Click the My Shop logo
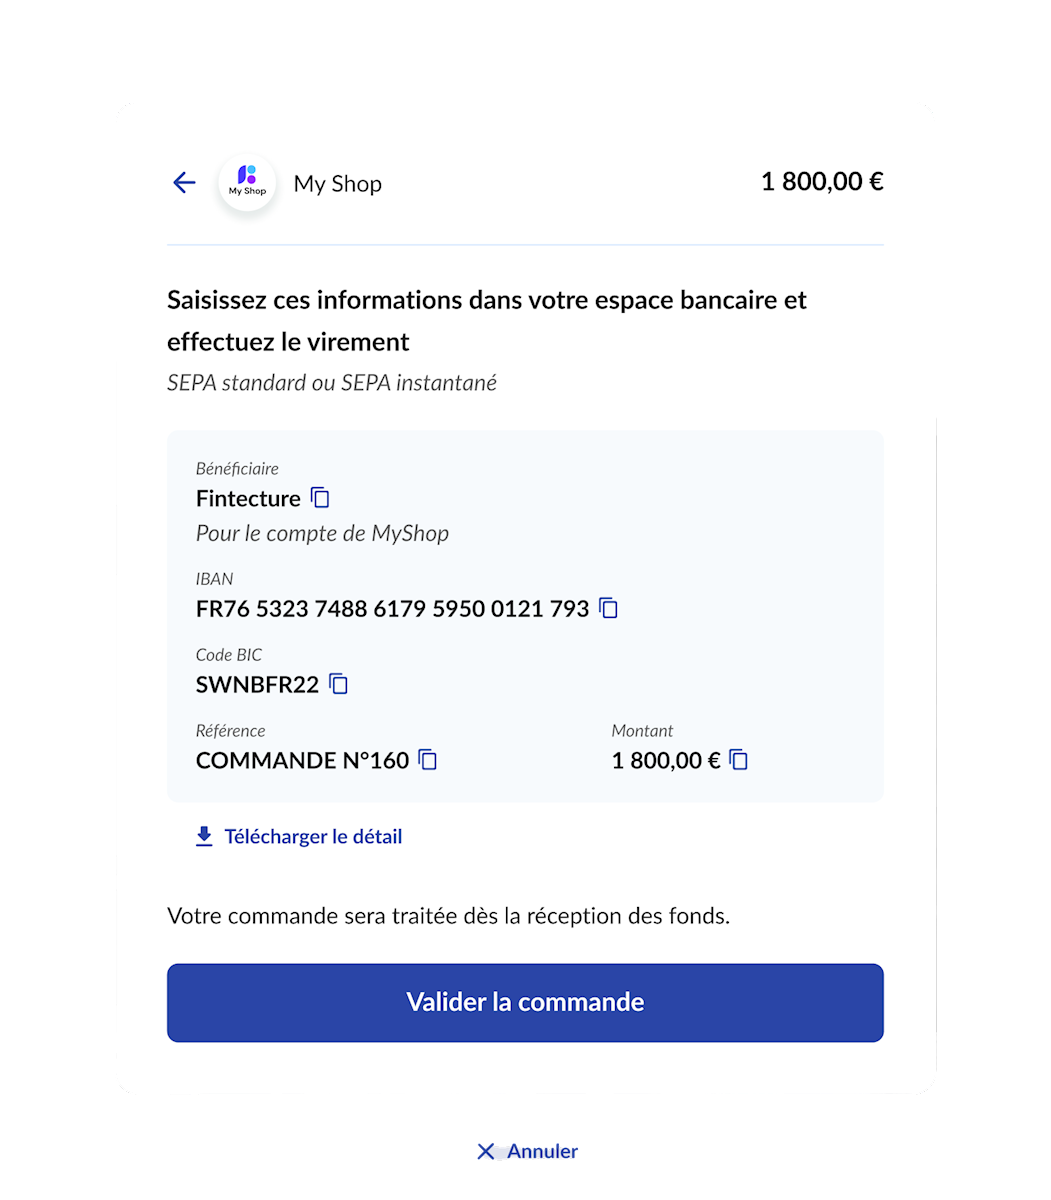This screenshot has height=1200, width=1051. click(247, 183)
